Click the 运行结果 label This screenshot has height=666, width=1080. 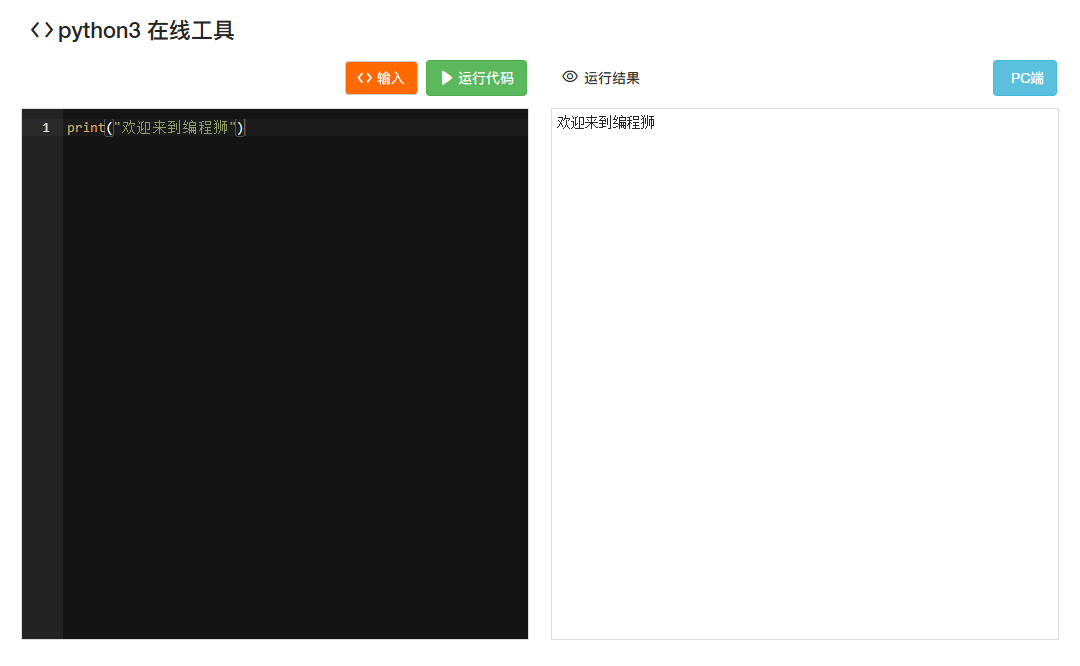pyautogui.click(x=612, y=78)
